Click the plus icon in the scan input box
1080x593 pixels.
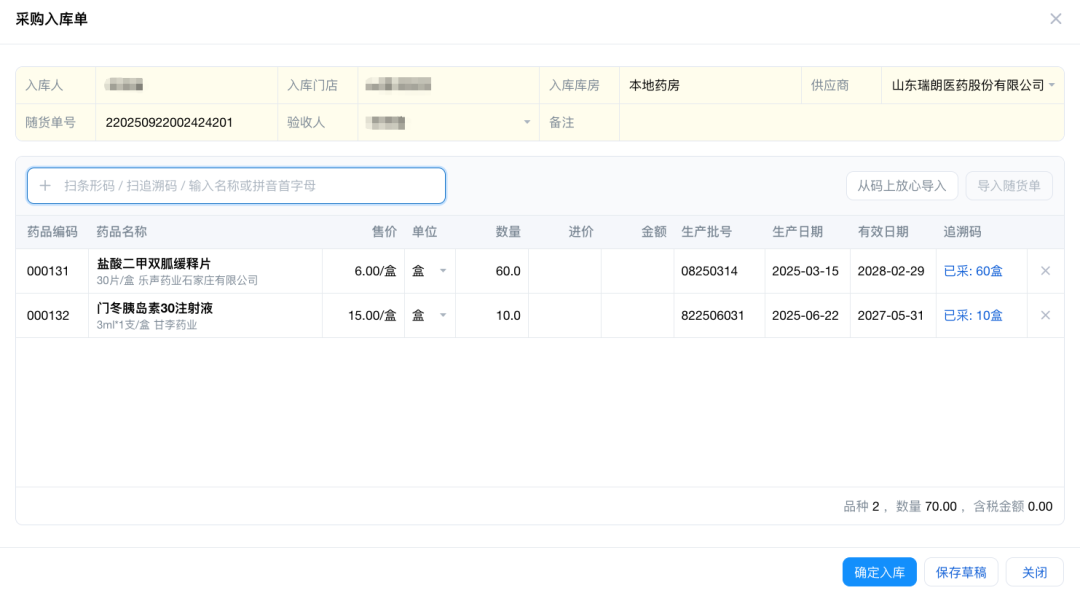pos(45,186)
